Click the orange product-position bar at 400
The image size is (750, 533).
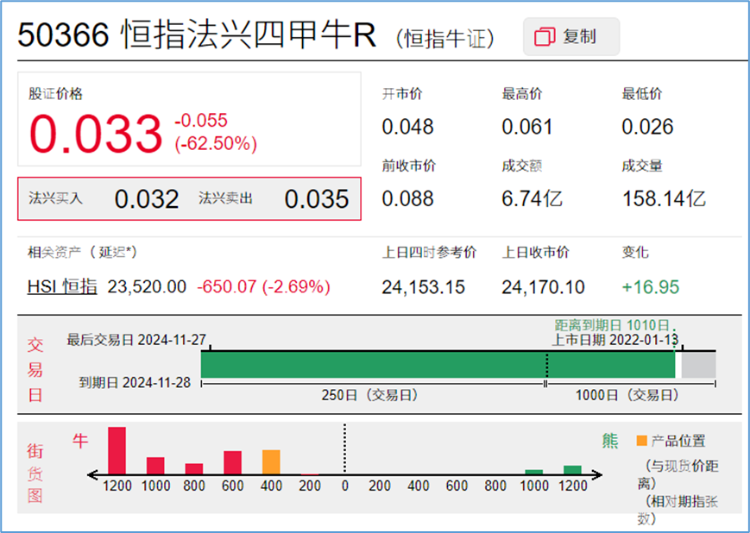[271, 462]
